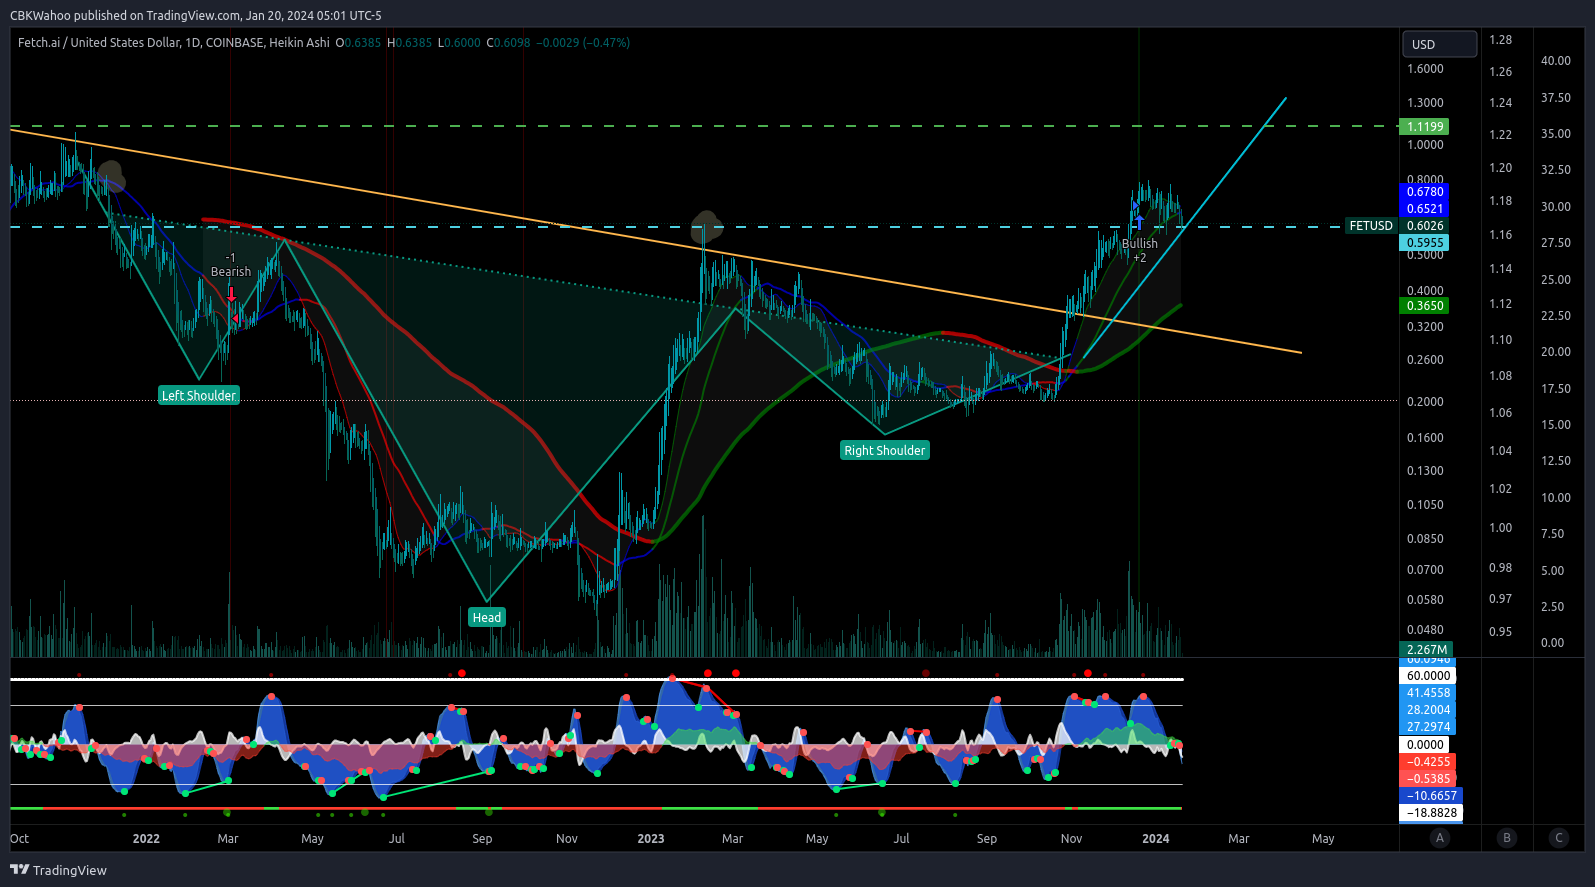Click the -18.8828 indicator label
This screenshot has height=887, width=1595.
[1431, 813]
